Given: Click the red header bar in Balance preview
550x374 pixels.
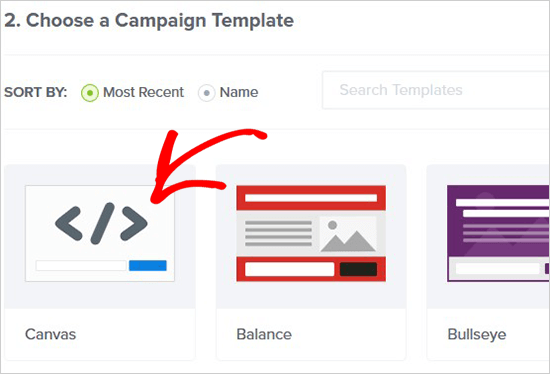Looking at the screenshot, I should click(311, 198).
